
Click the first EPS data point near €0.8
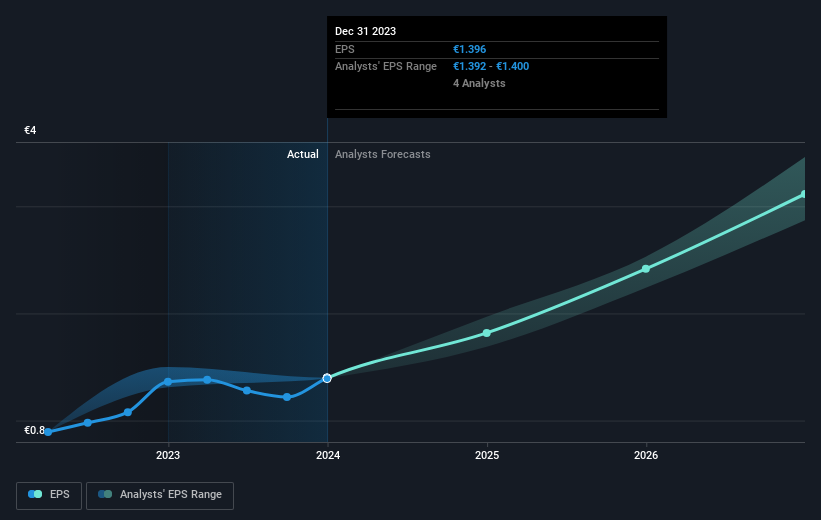(x=48, y=432)
